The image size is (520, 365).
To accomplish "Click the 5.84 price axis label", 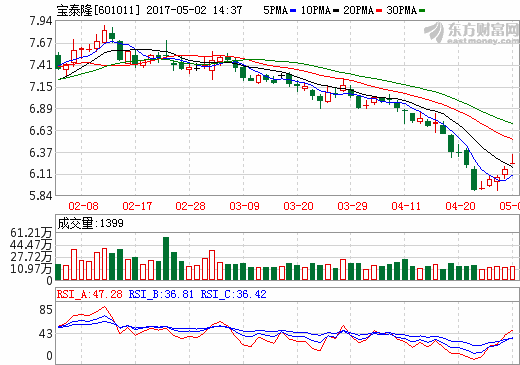I will 41,196.
